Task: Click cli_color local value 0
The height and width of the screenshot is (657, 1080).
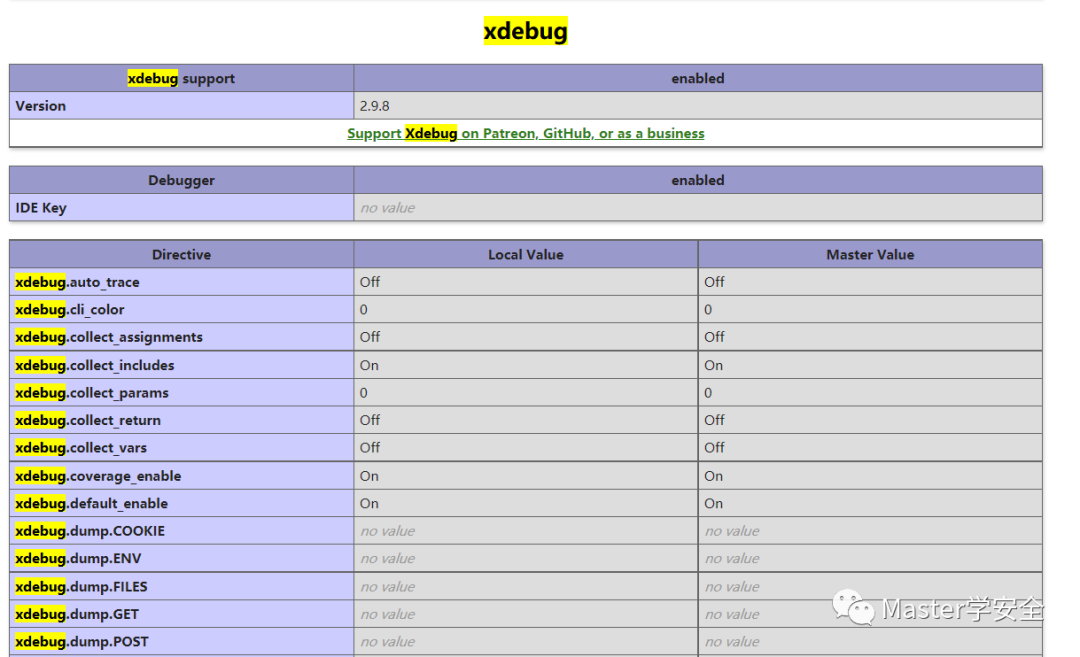Action: tap(364, 310)
